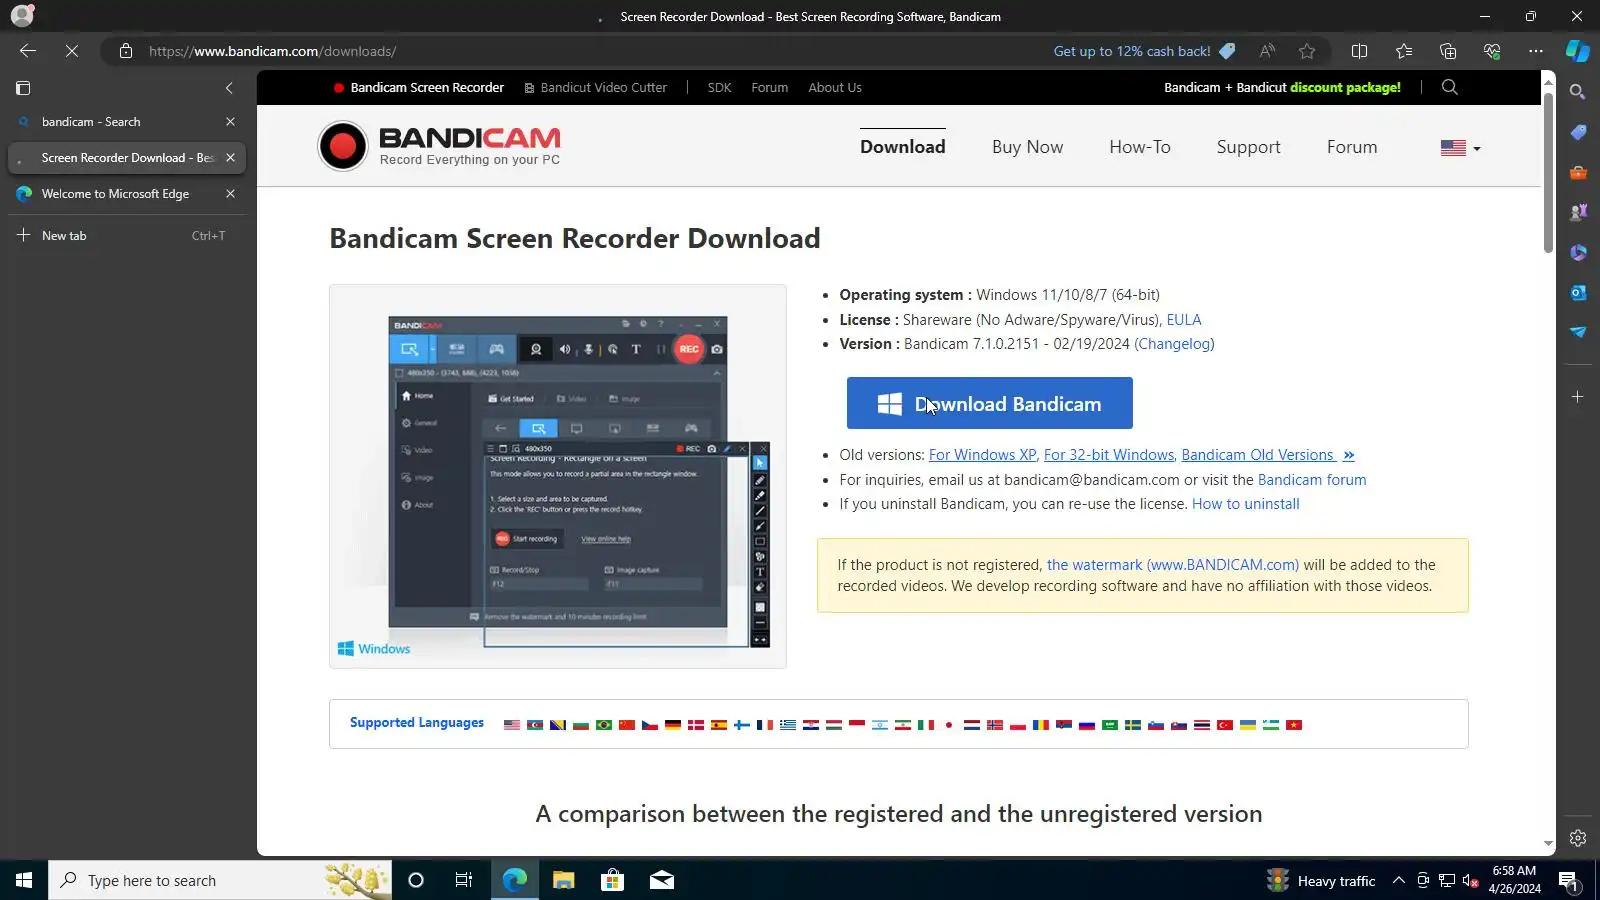Open the Buy Now menu
Viewport: 1600px width, 900px height.
coord(1027,147)
